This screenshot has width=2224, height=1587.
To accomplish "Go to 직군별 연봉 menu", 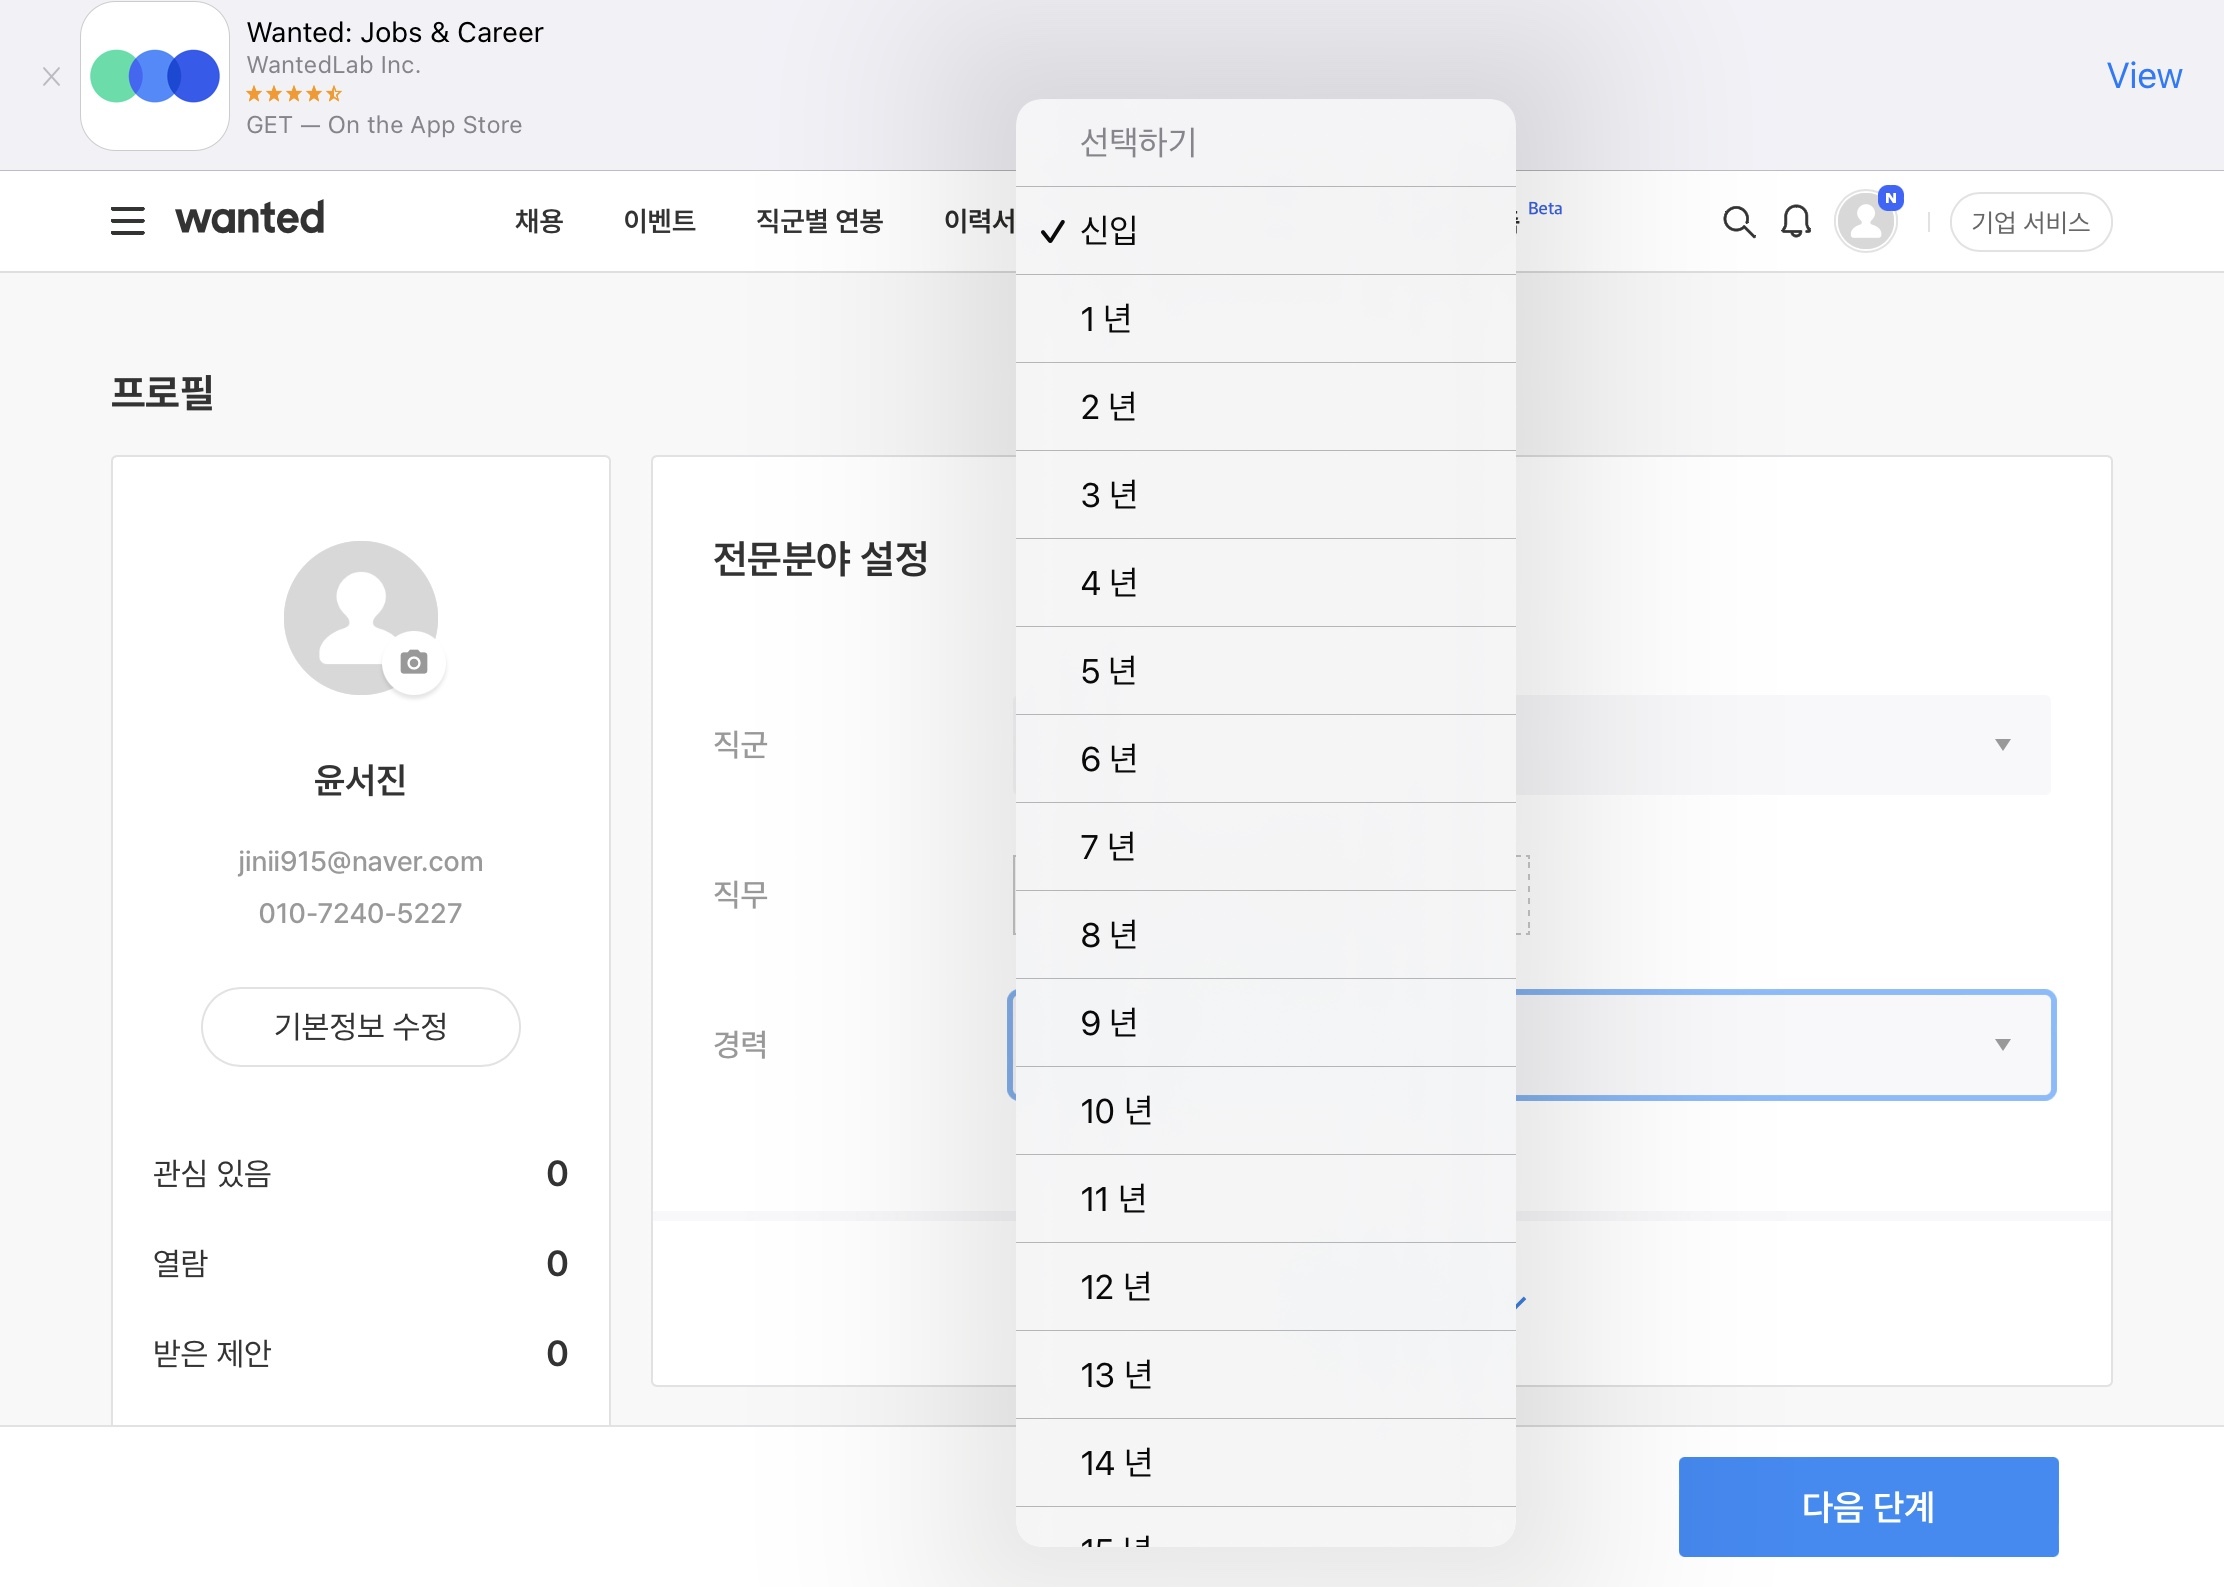I will [819, 221].
